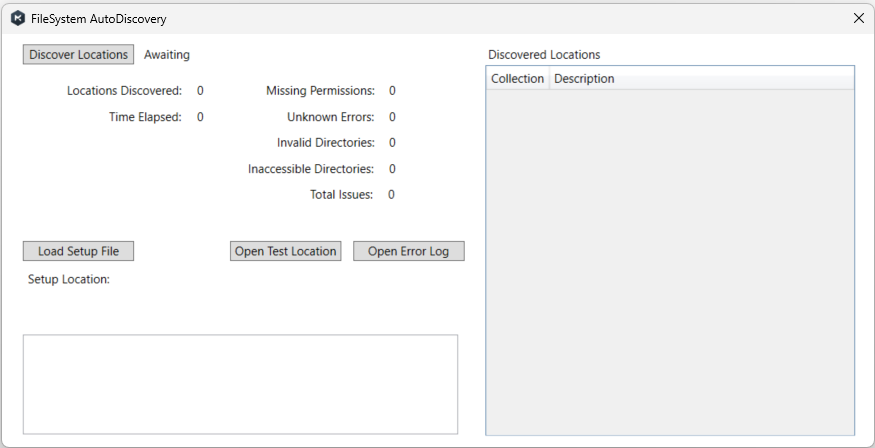Click inside the empty setup text box

(240, 384)
